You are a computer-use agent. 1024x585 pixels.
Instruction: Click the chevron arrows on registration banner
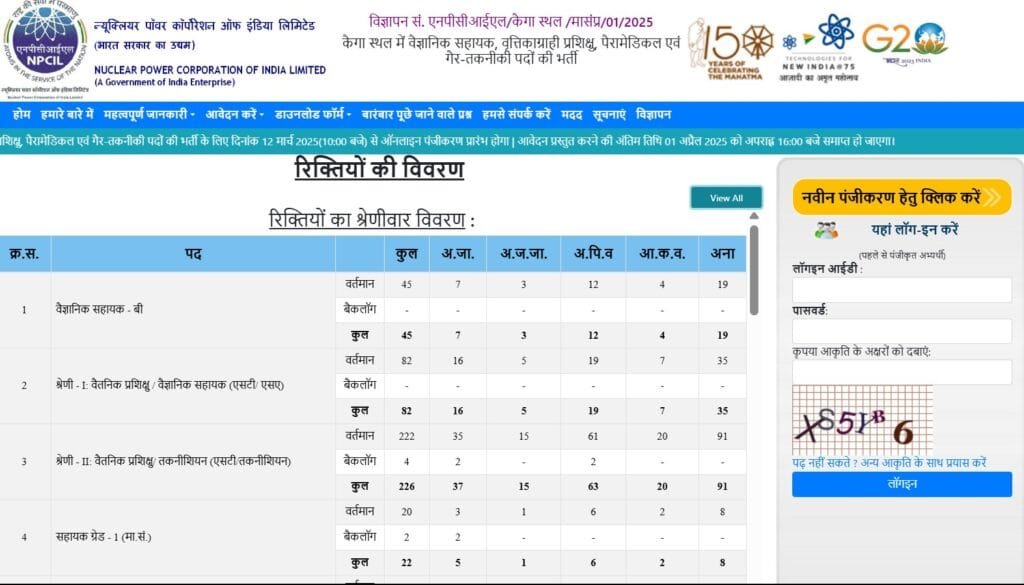coord(992,198)
